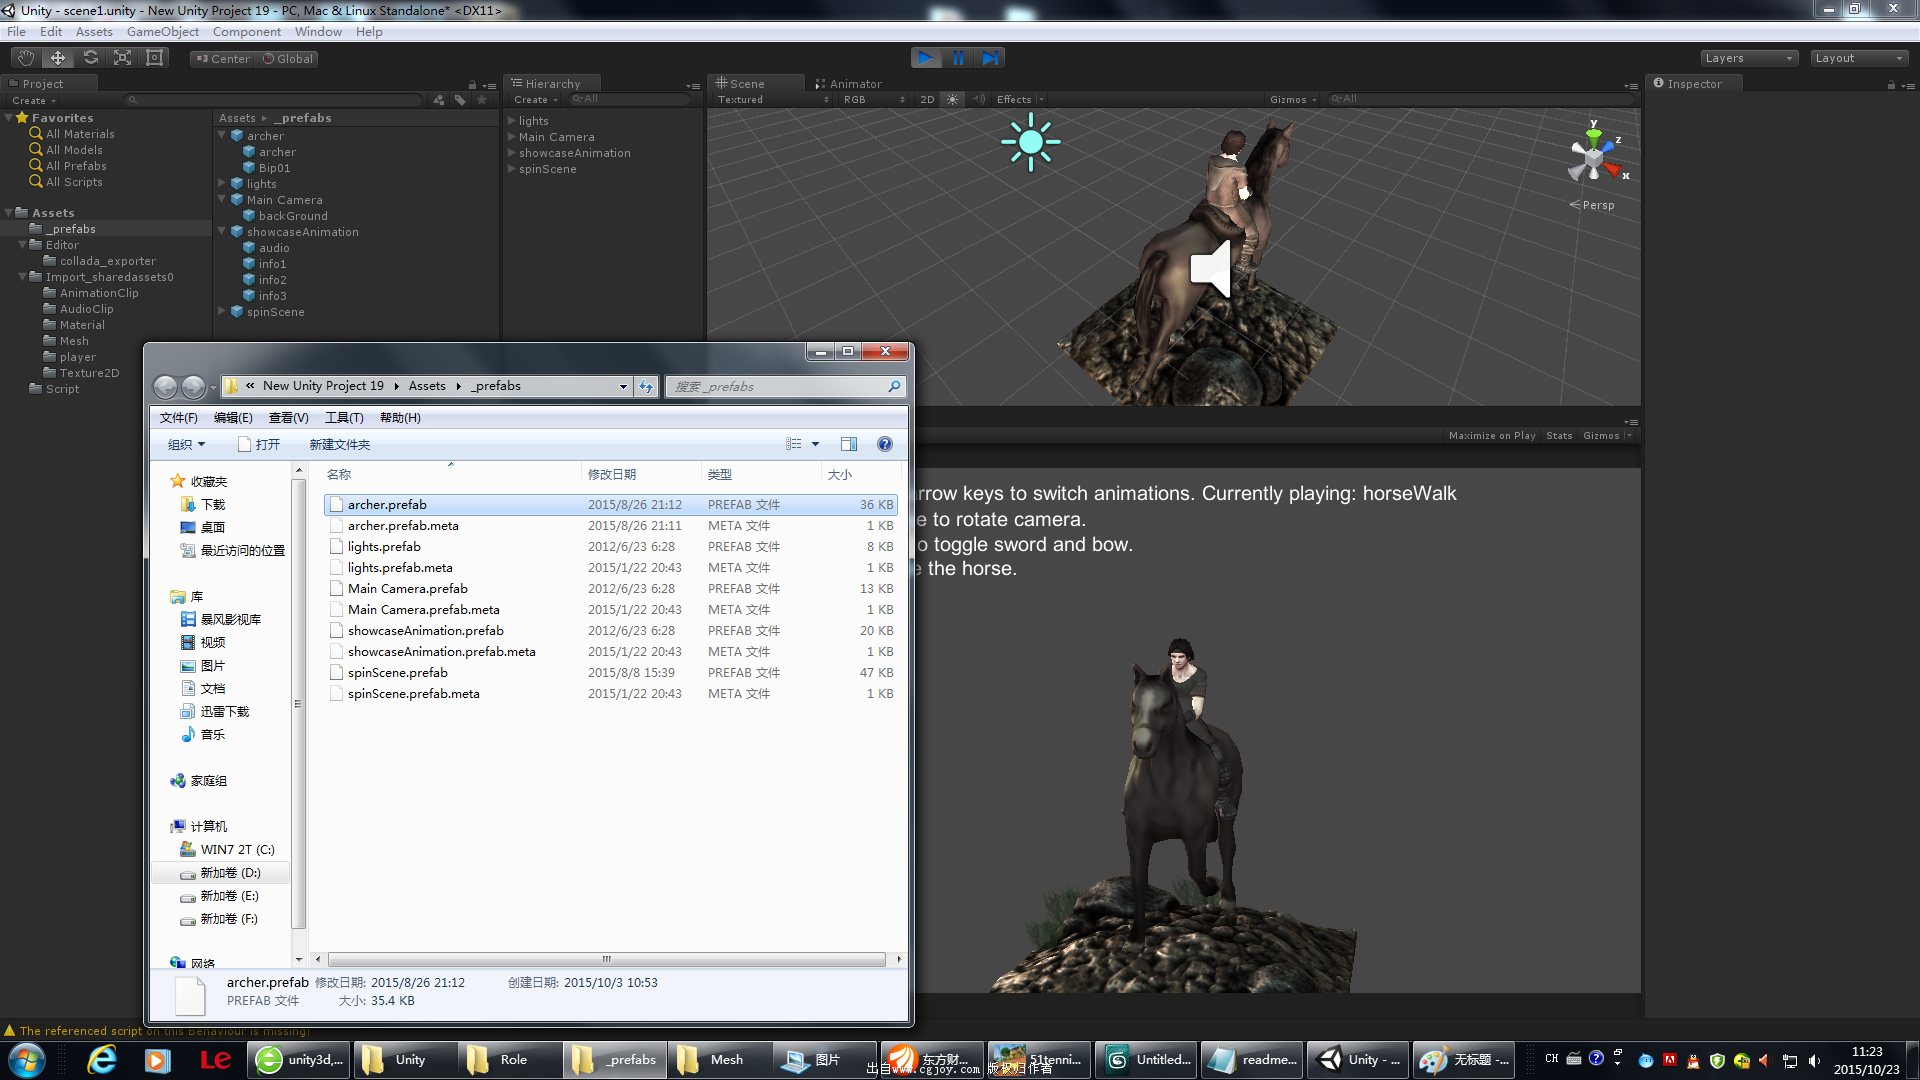Open Scene view Gizmos dropdown
Image resolution: width=1920 pixels, height=1080 pixels.
click(1293, 100)
